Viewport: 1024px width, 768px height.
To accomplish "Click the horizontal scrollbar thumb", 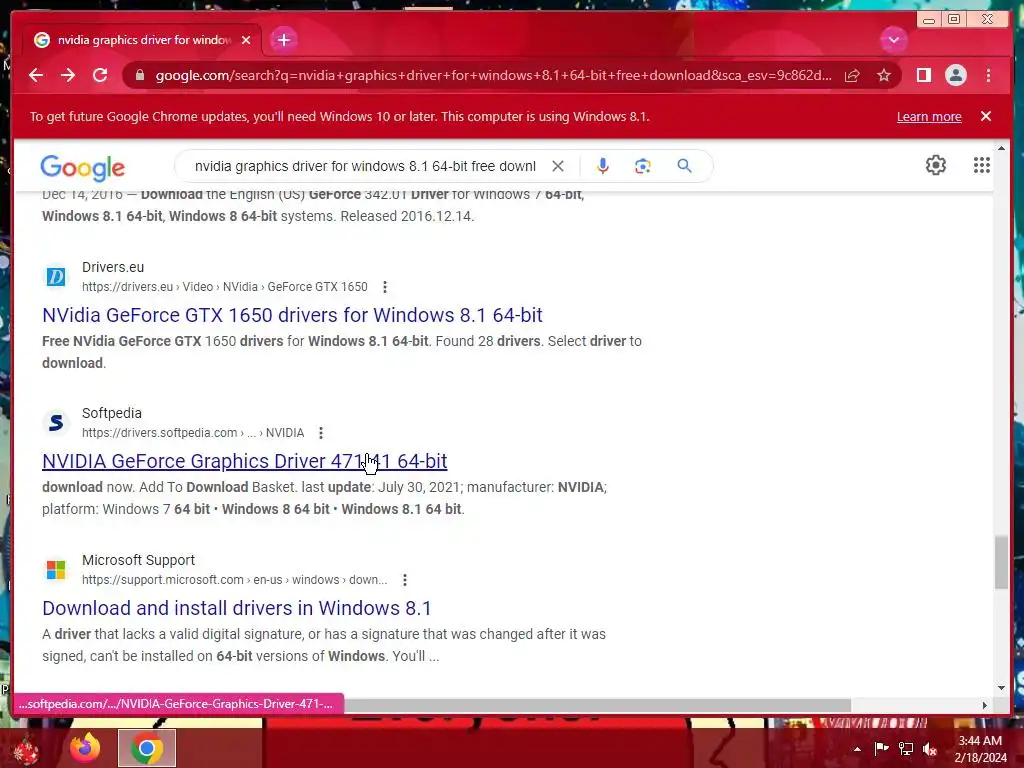I will coord(597,705).
